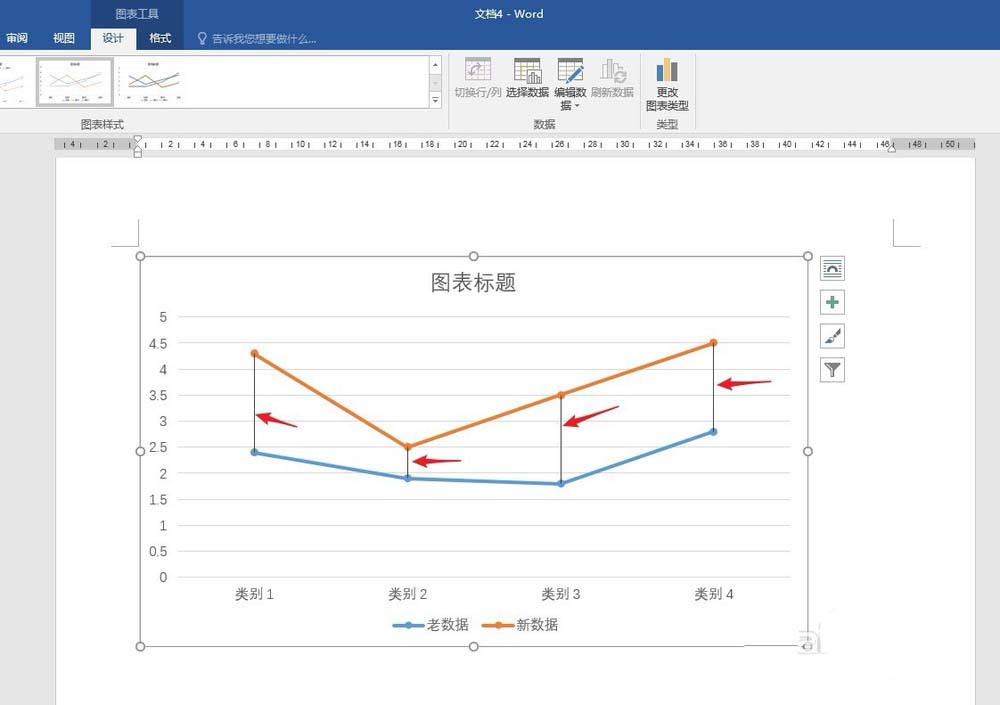Select the second chart style thumbnail

[73, 80]
